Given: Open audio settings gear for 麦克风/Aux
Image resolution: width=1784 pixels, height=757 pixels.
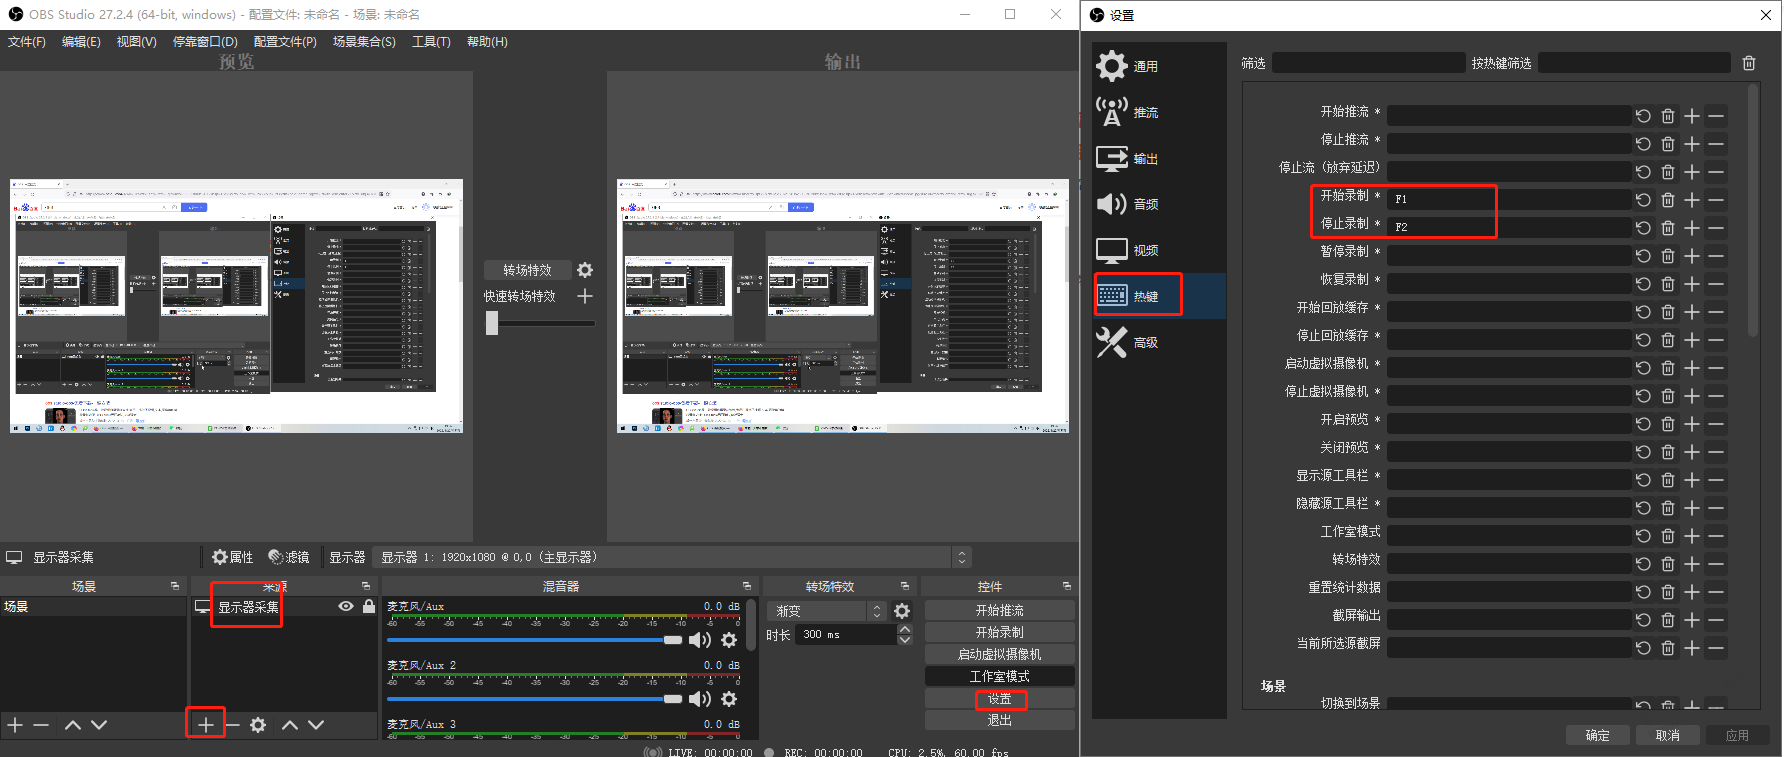Looking at the screenshot, I should pos(729,640).
